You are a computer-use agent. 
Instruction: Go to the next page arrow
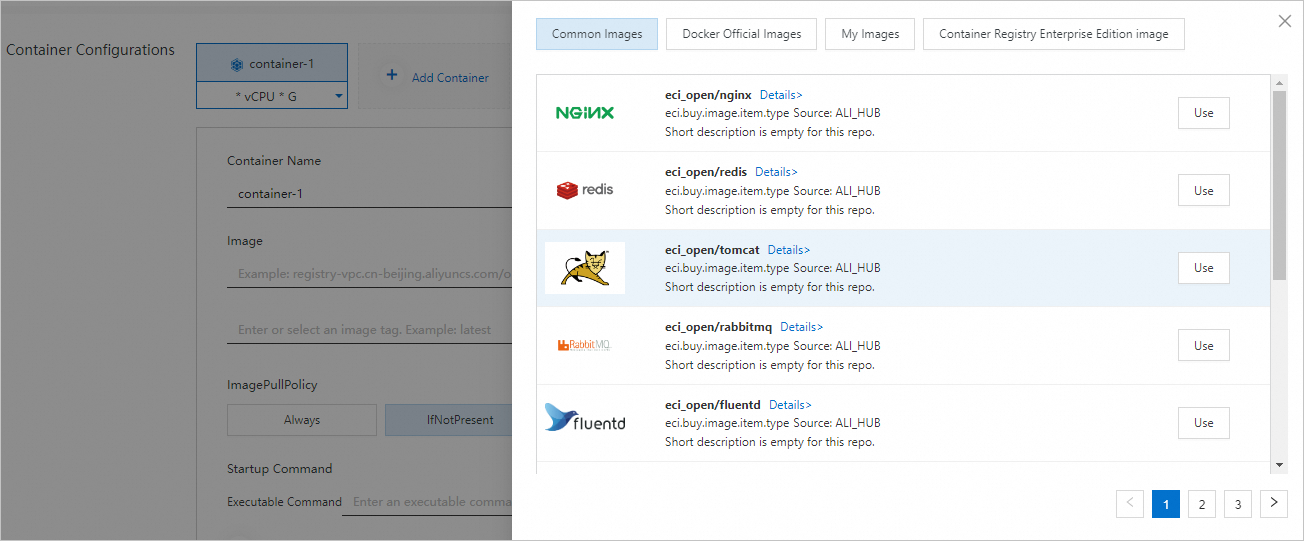[1273, 503]
